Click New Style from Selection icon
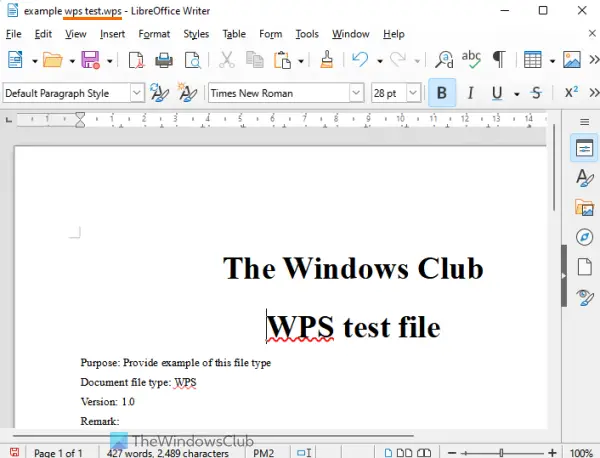 coord(188,93)
